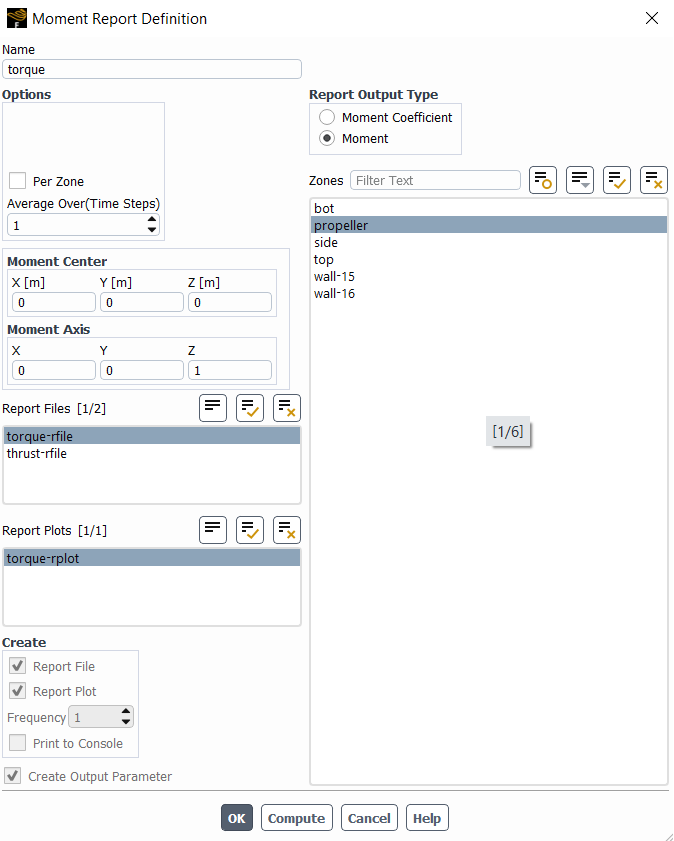Image resolution: width=674 pixels, height=841 pixels.
Task: Select side zone in Zones list
Action: tap(488, 242)
